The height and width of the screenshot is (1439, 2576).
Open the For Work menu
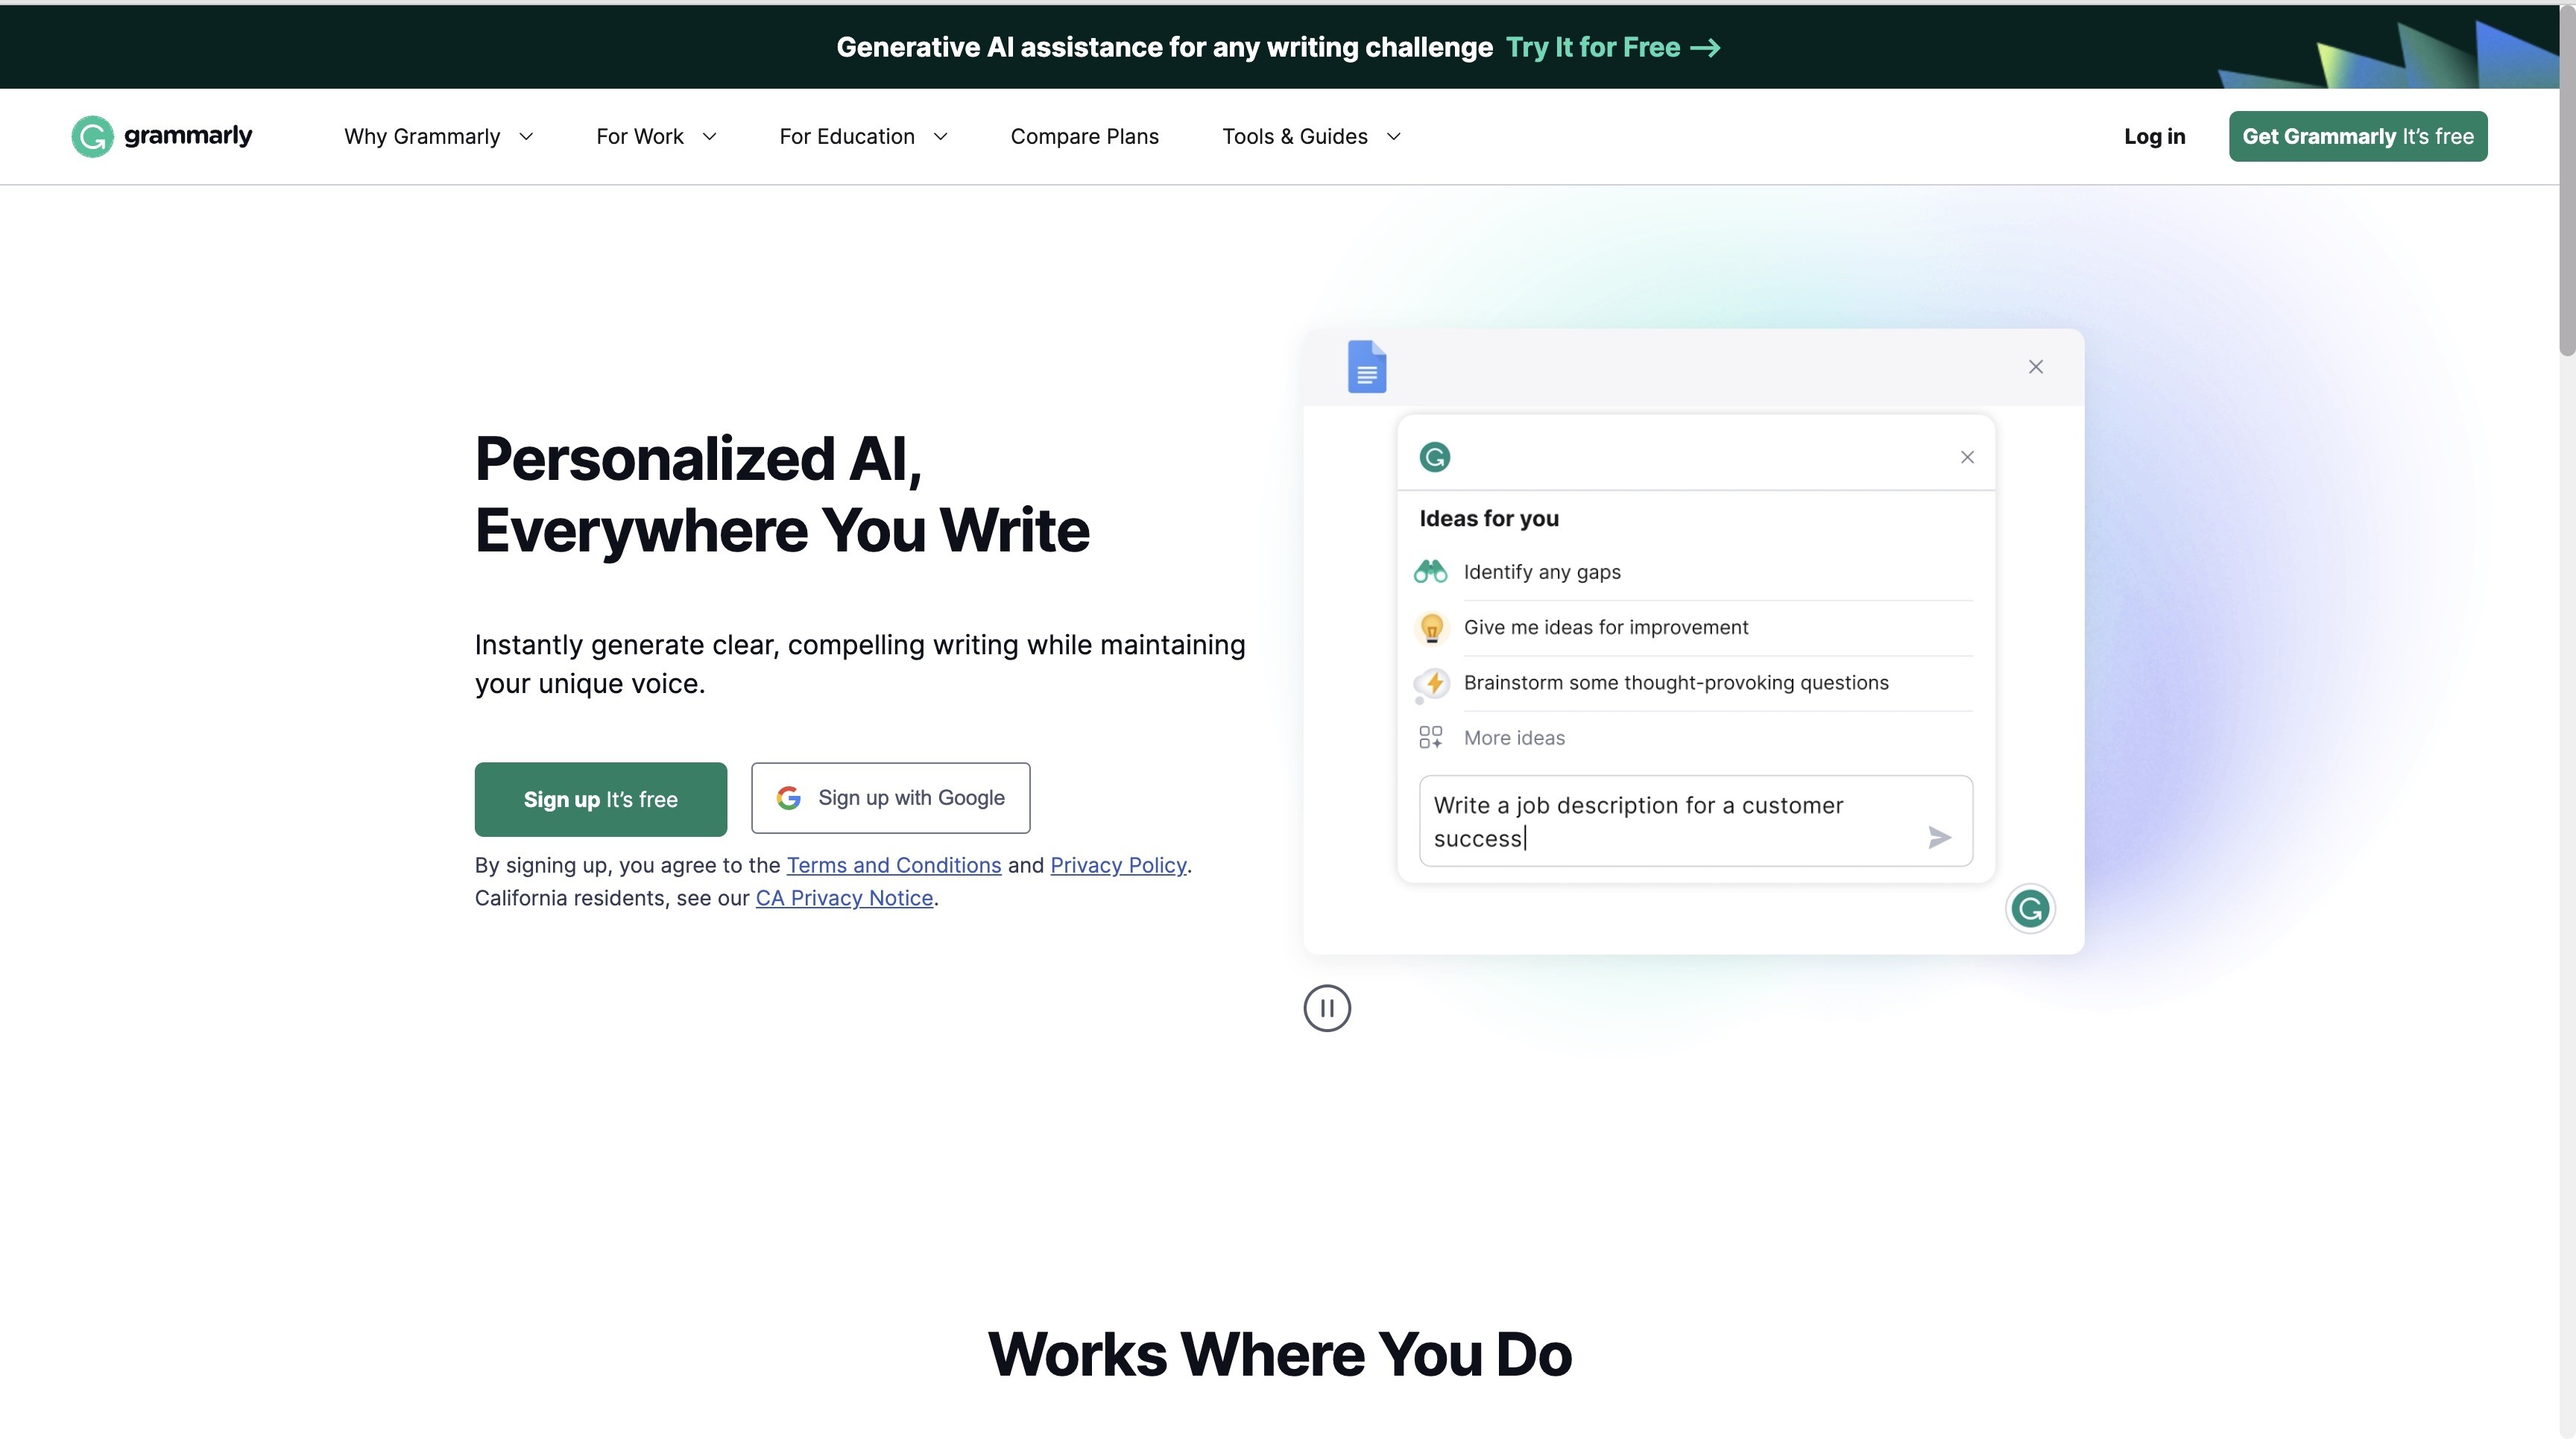[655, 136]
